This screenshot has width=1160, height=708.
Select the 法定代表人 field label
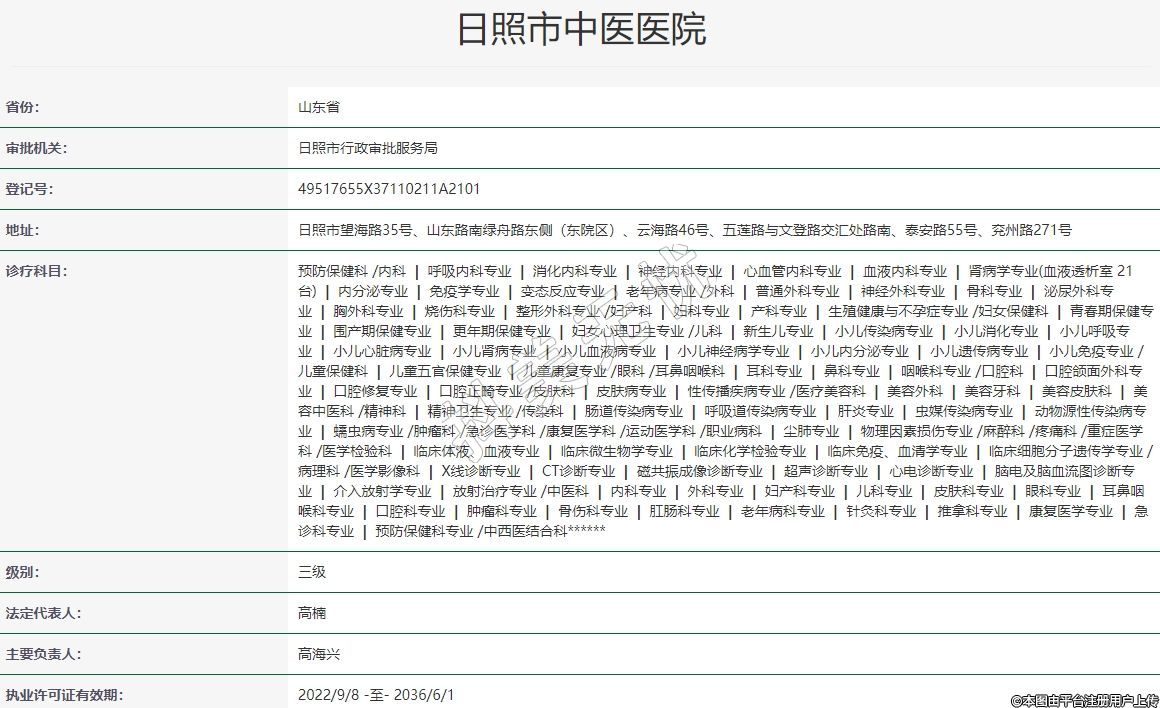(x=43, y=613)
